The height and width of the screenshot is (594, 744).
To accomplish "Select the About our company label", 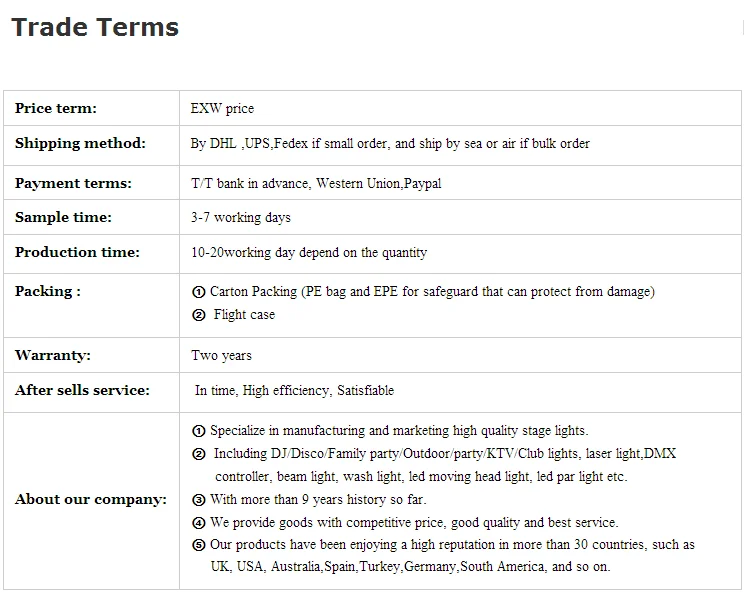I will coord(91,499).
